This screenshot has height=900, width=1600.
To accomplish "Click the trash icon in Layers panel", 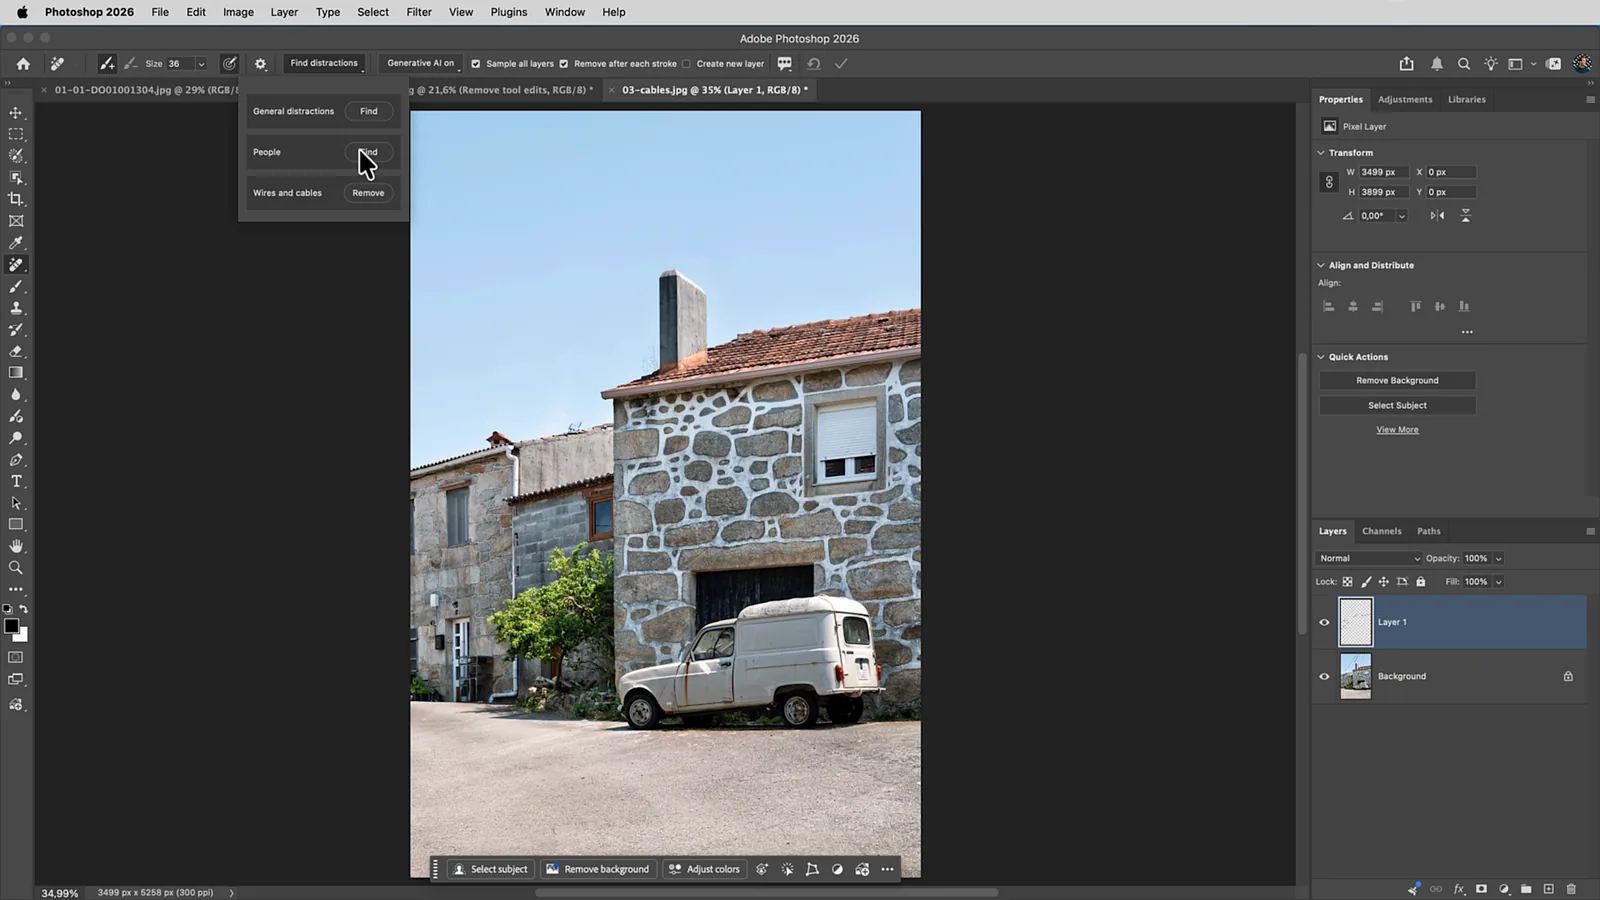I will click(1571, 889).
